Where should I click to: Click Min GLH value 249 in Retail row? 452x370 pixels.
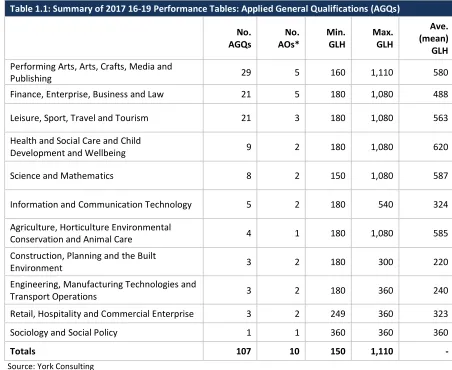pyautogui.click(x=338, y=314)
